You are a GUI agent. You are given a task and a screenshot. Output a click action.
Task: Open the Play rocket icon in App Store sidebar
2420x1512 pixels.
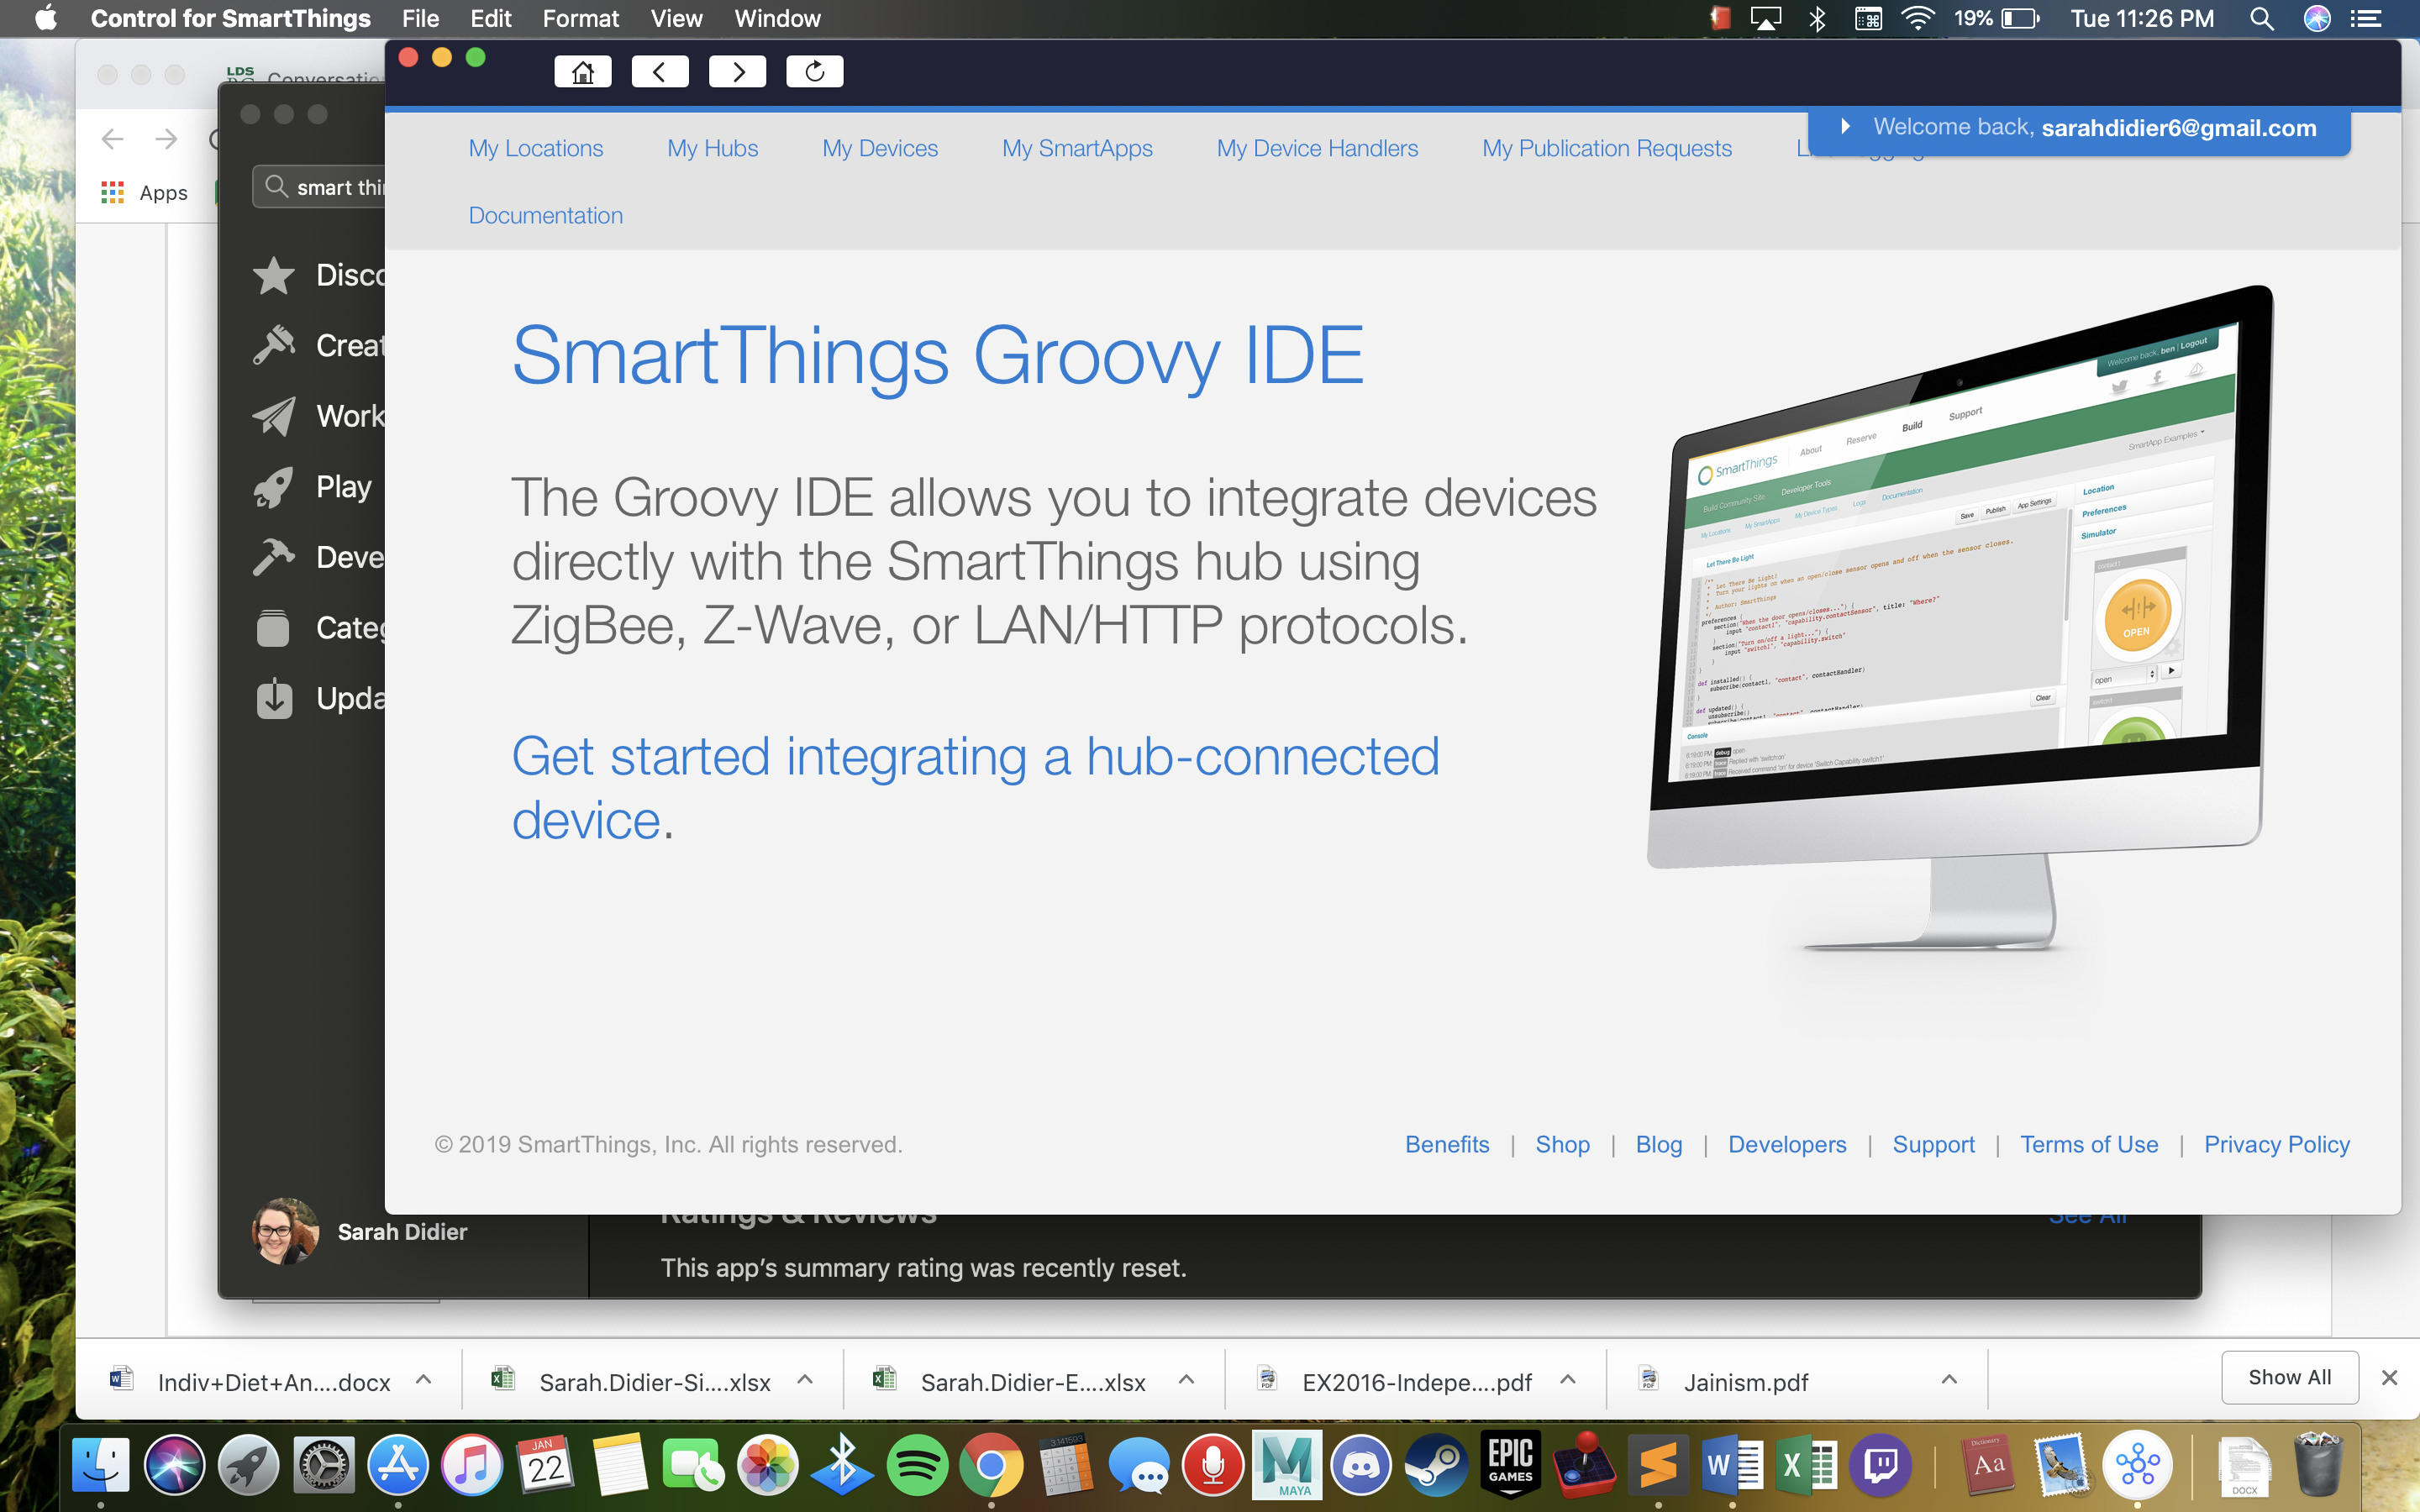pyautogui.click(x=273, y=487)
